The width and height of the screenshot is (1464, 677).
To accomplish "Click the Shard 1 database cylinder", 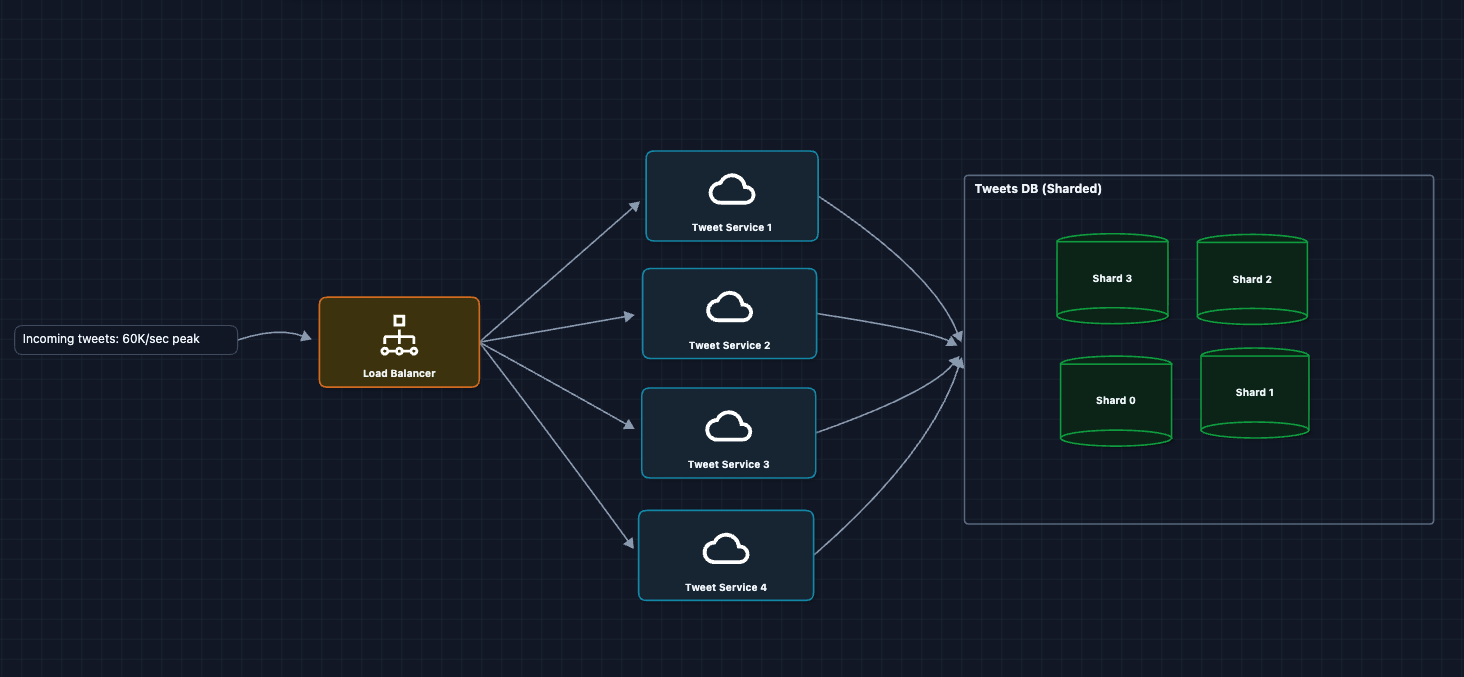I will click(1254, 393).
